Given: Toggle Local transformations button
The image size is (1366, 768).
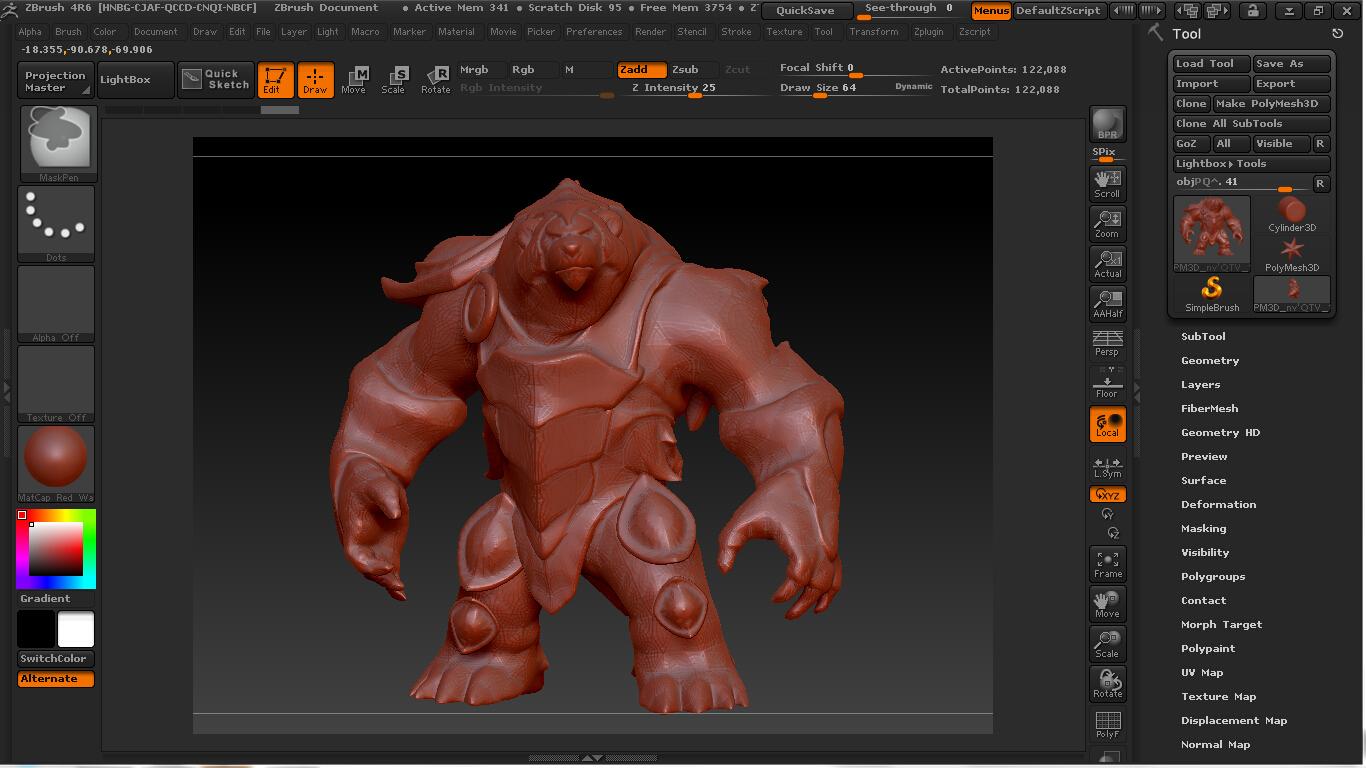Looking at the screenshot, I should (x=1107, y=424).
